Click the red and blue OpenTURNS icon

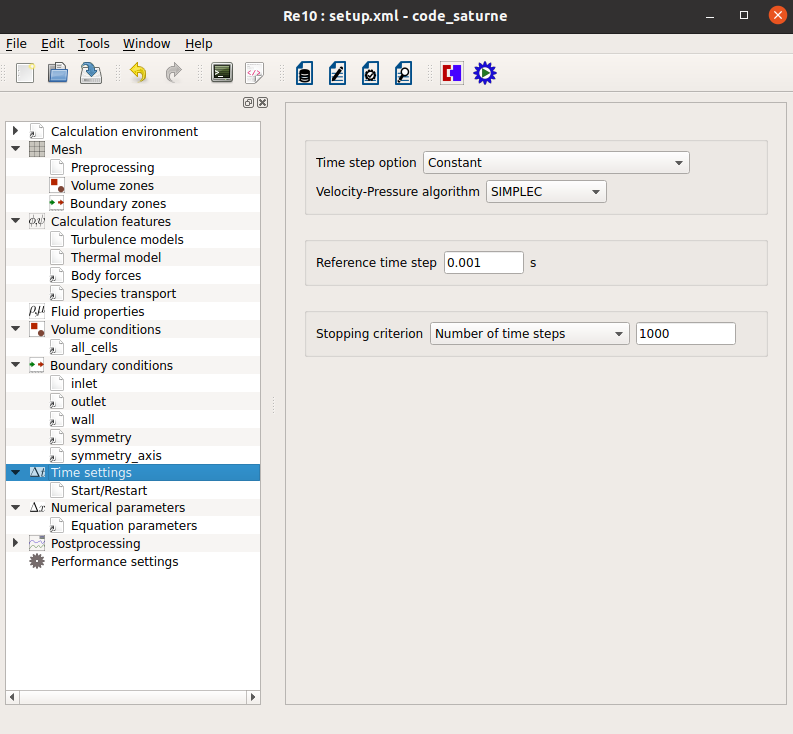452,73
